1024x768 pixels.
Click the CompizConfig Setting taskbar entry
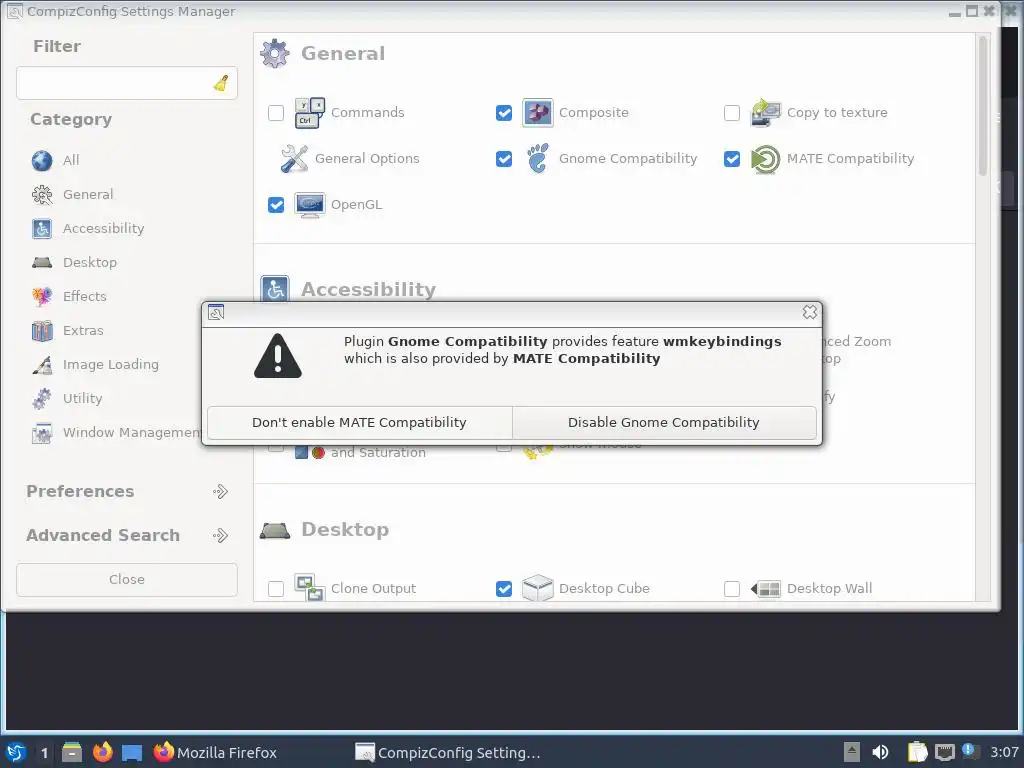tap(448, 752)
